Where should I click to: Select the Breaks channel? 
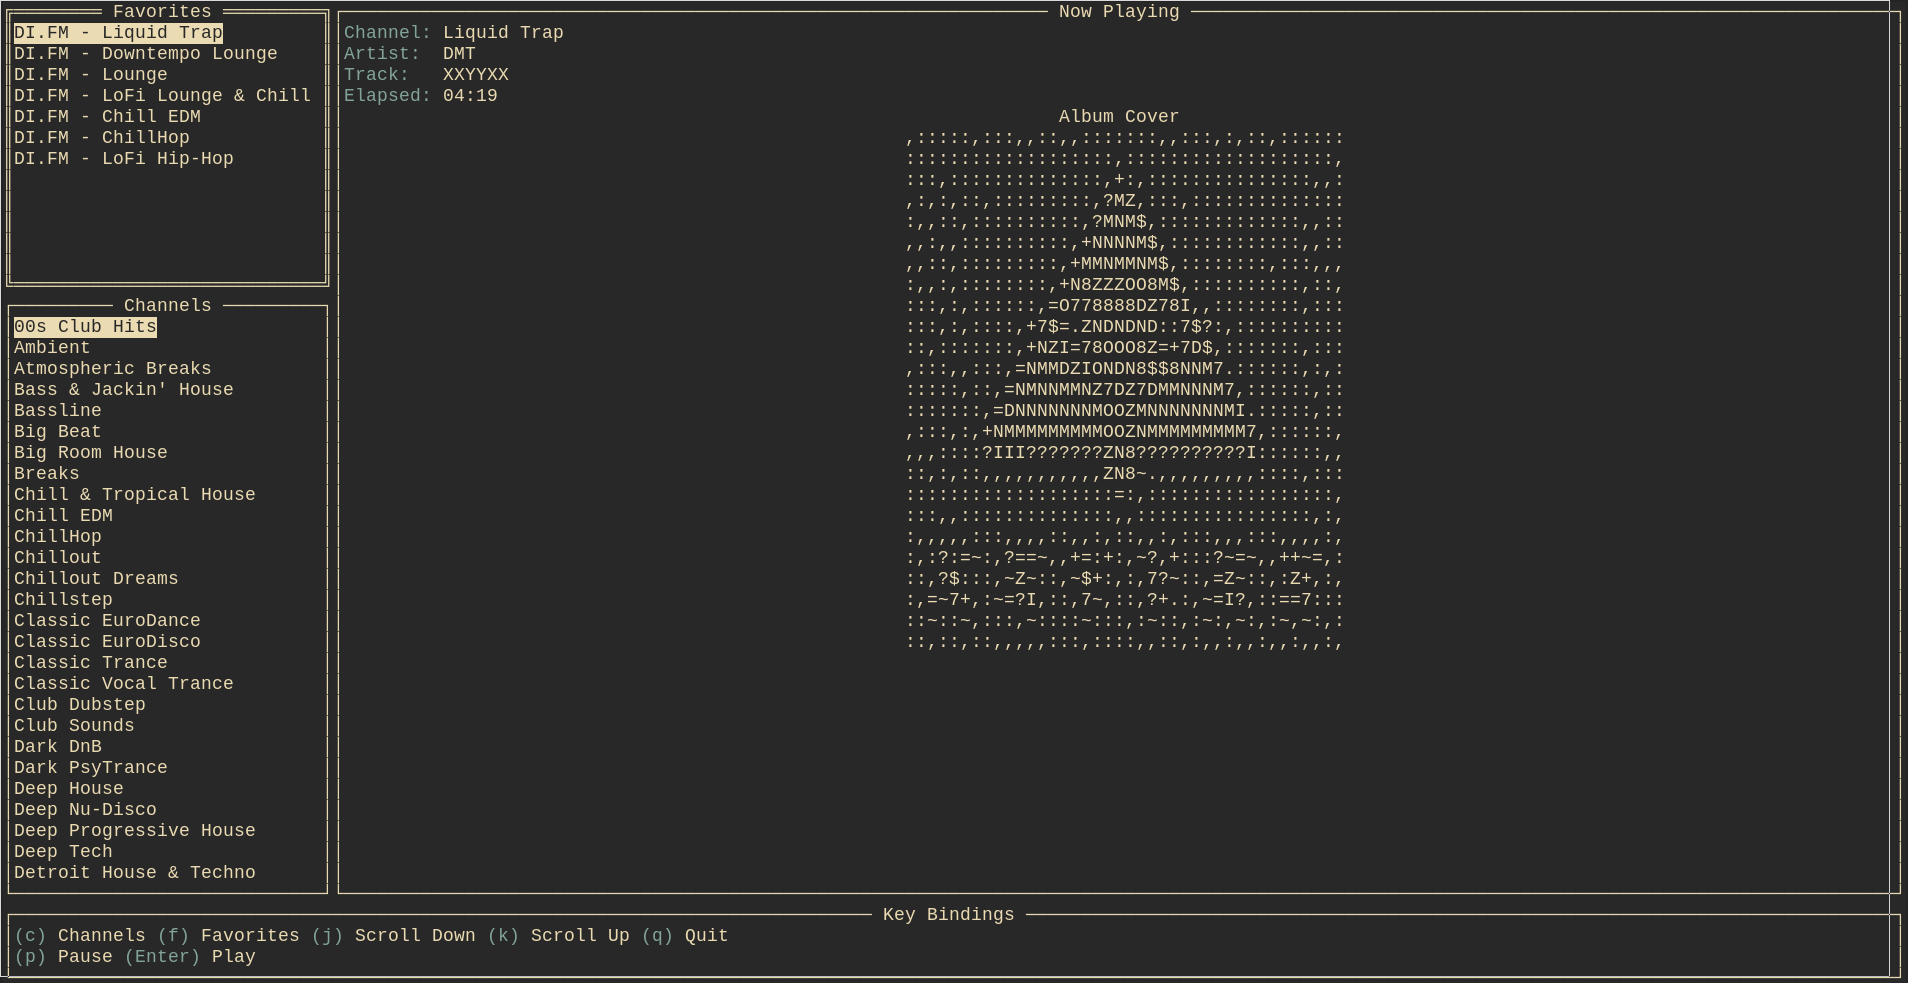click(x=47, y=473)
